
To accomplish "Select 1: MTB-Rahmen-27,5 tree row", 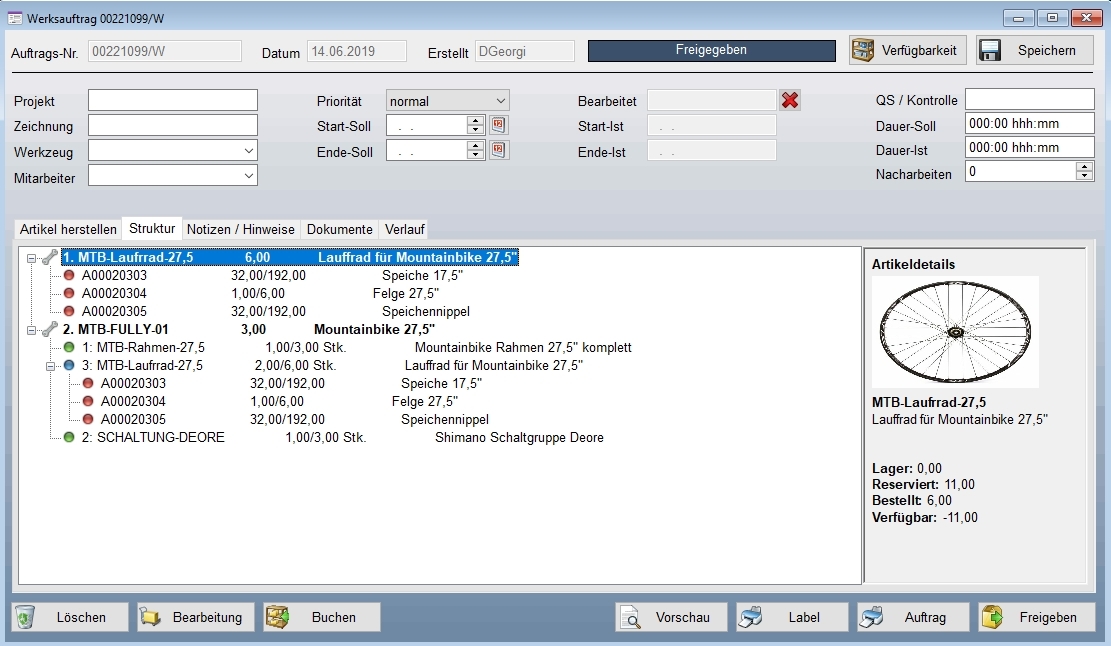I will coord(356,348).
